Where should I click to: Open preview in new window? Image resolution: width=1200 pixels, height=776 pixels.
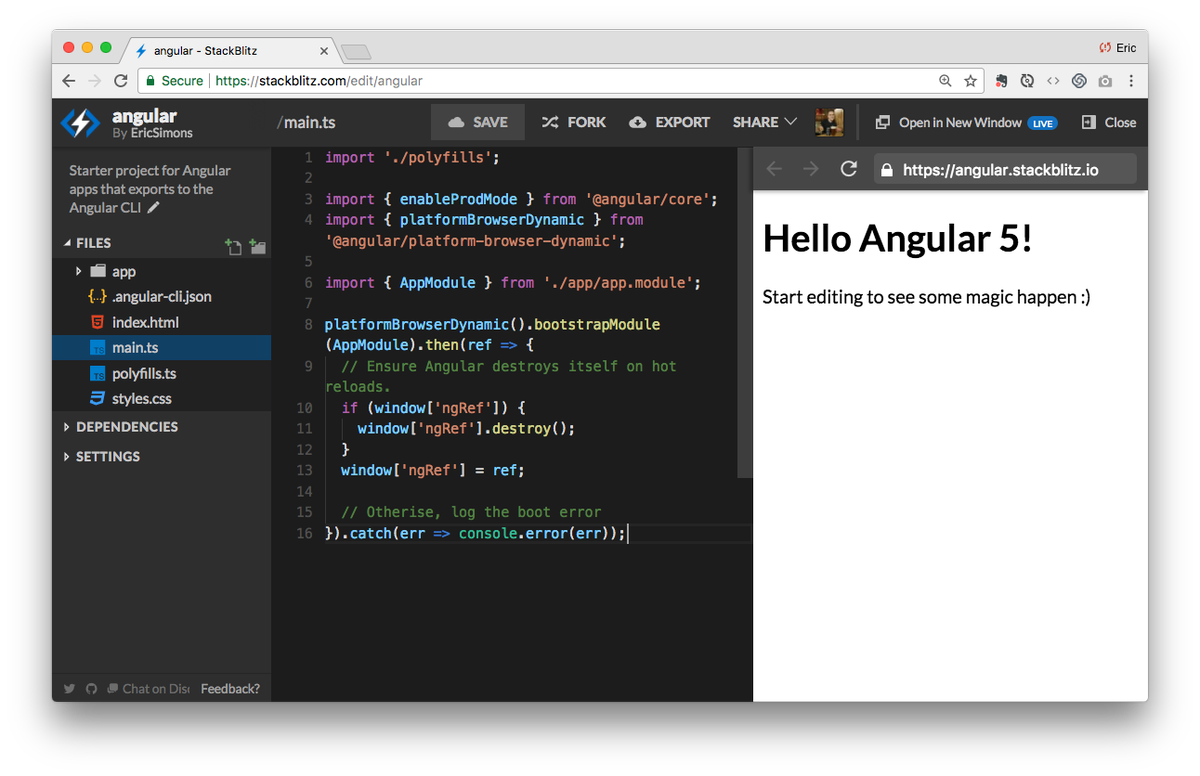click(x=965, y=122)
